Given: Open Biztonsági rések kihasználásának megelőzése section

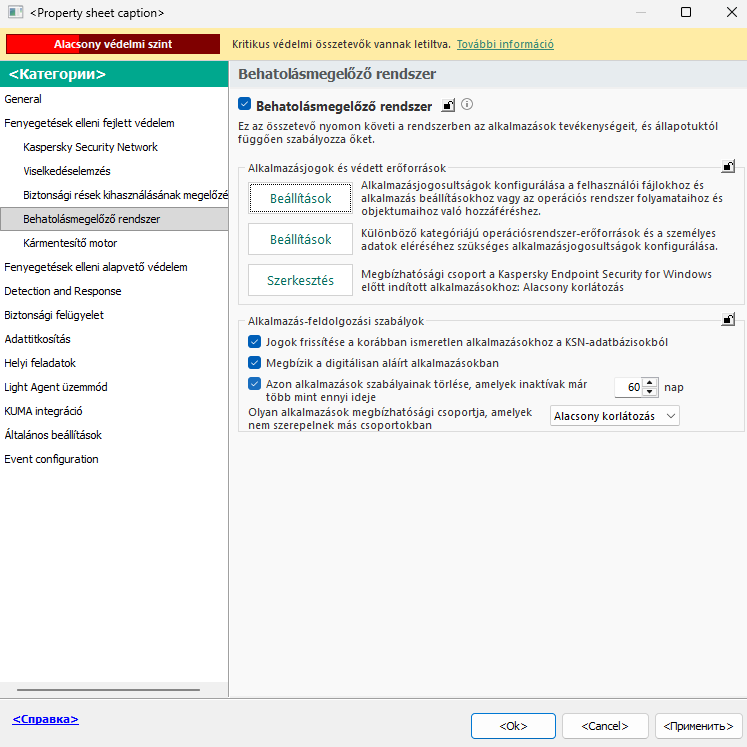Looking at the screenshot, I should (x=125, y=195).
